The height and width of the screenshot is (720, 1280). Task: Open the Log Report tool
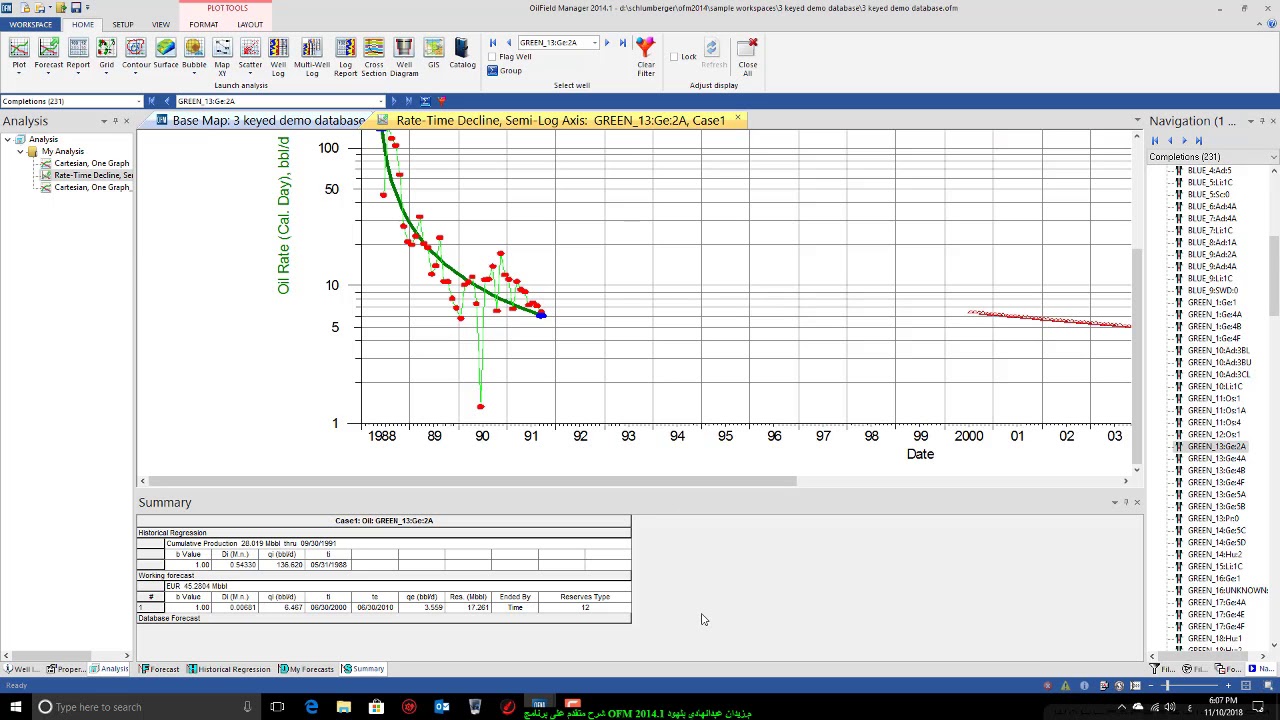click(345, 57)
